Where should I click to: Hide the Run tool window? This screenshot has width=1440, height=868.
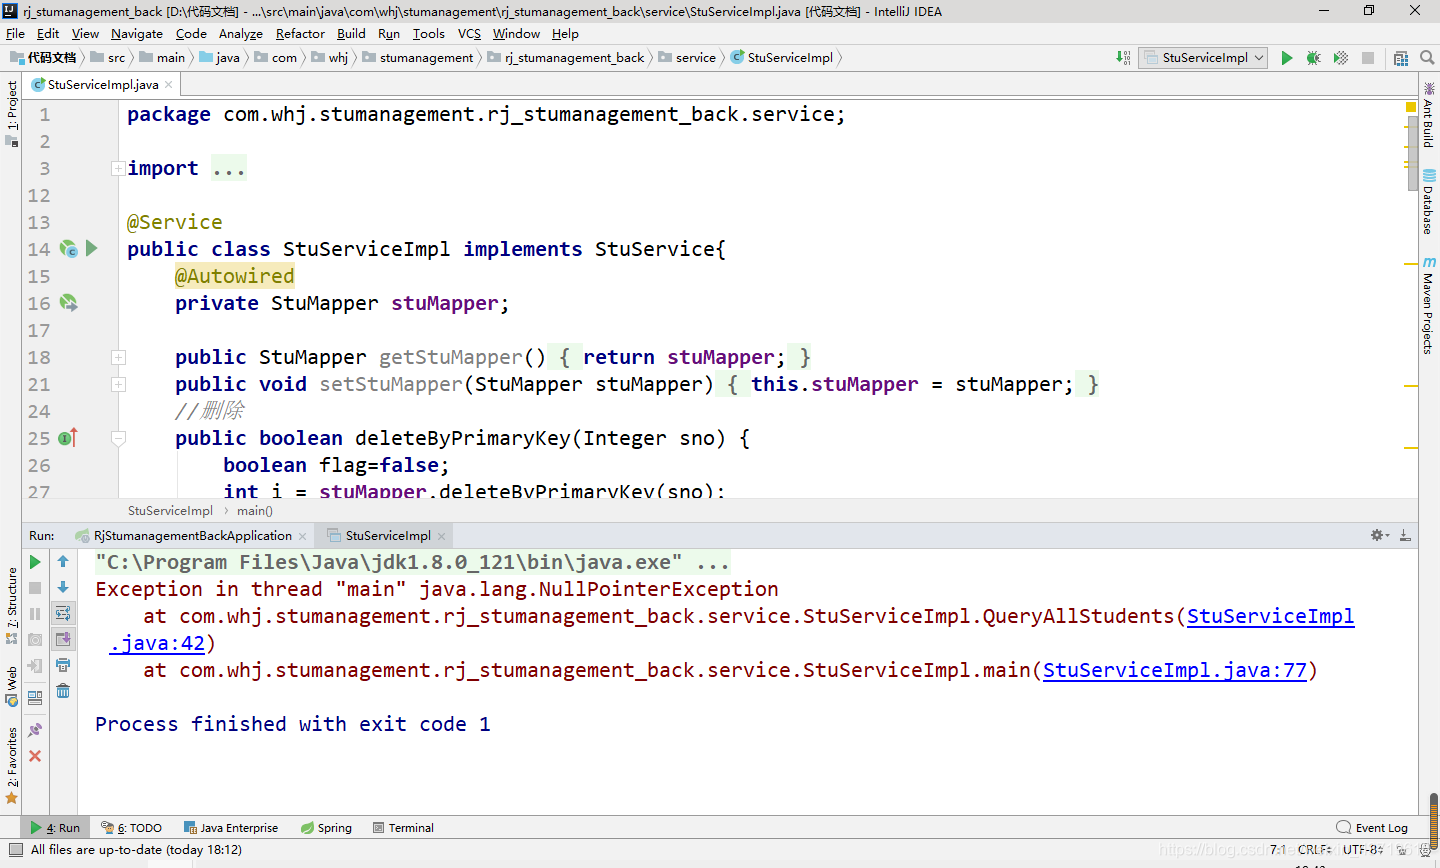[1405, 536]
